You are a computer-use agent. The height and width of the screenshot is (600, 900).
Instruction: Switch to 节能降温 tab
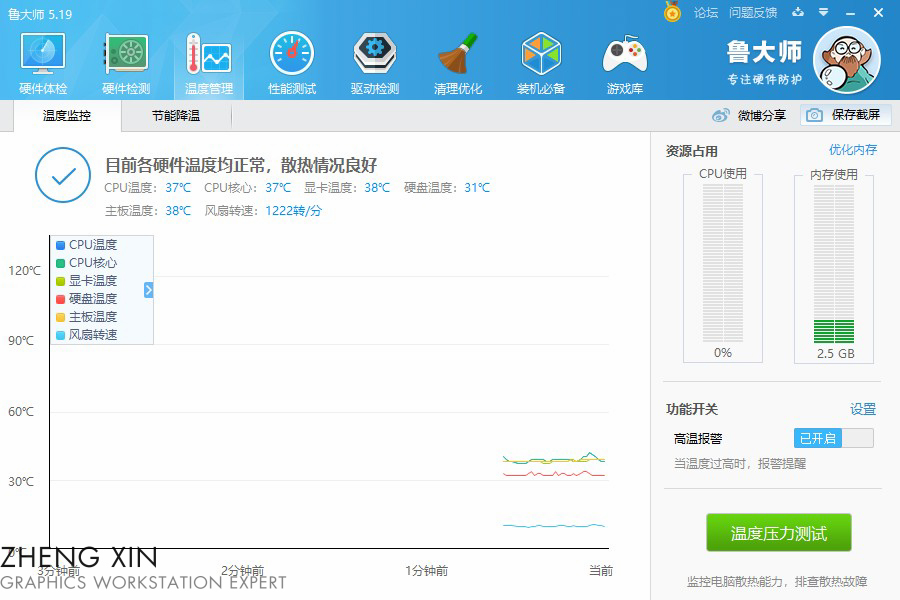pyautogui.click(x=176, y=116)
